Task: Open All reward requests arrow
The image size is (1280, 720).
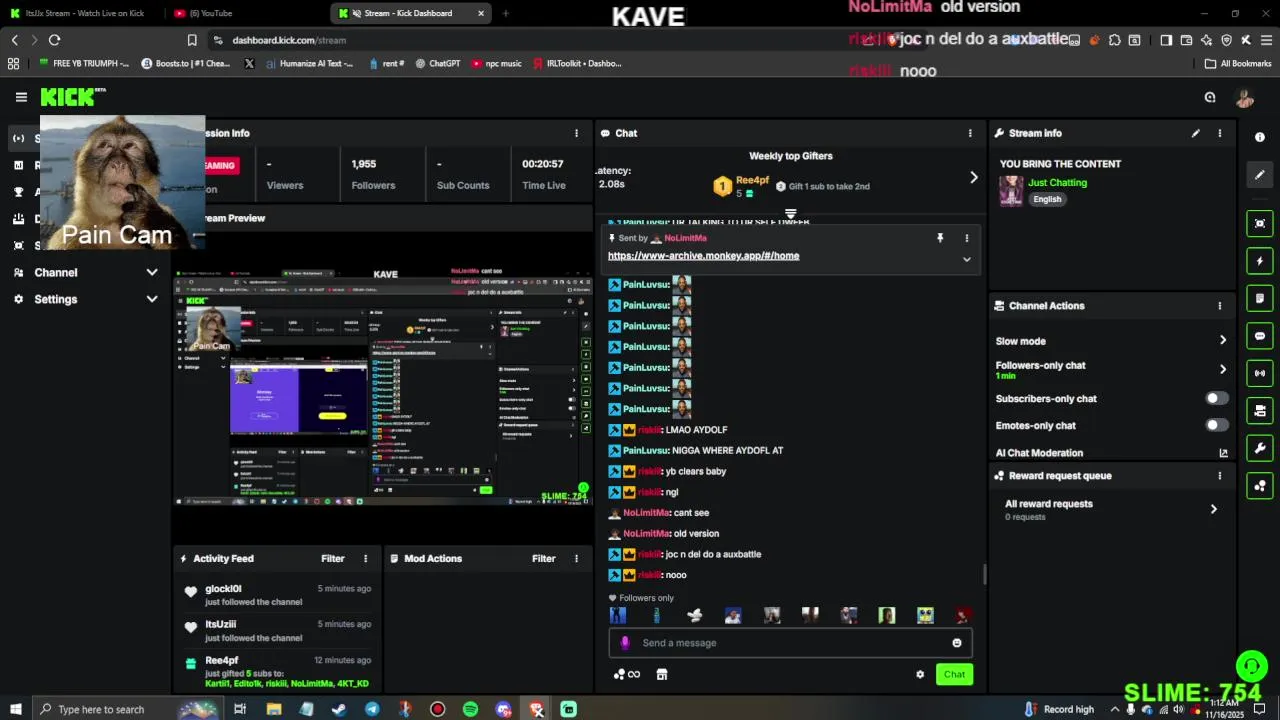Action: point(1213,509)
